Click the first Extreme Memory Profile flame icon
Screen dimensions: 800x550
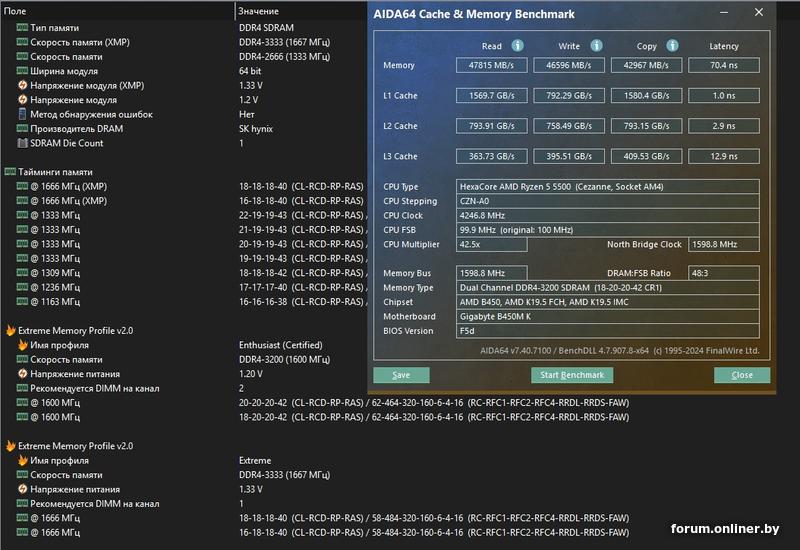point(11,331)
